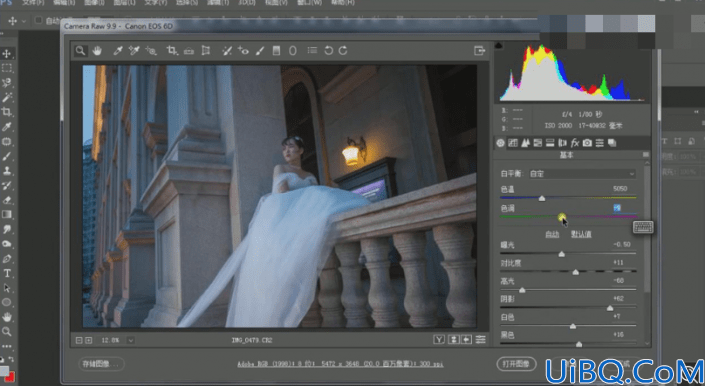Toggle before/after view with Y button

[x=439, y=340]
